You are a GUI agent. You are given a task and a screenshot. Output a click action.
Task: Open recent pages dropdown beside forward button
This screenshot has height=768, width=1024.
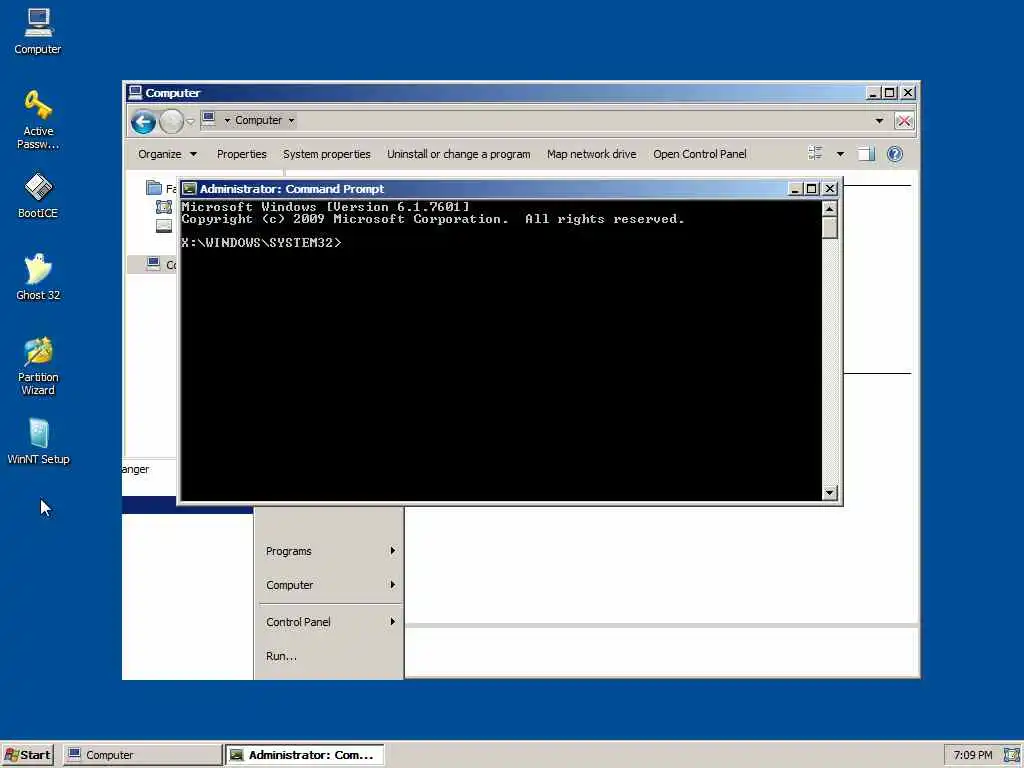190,121
